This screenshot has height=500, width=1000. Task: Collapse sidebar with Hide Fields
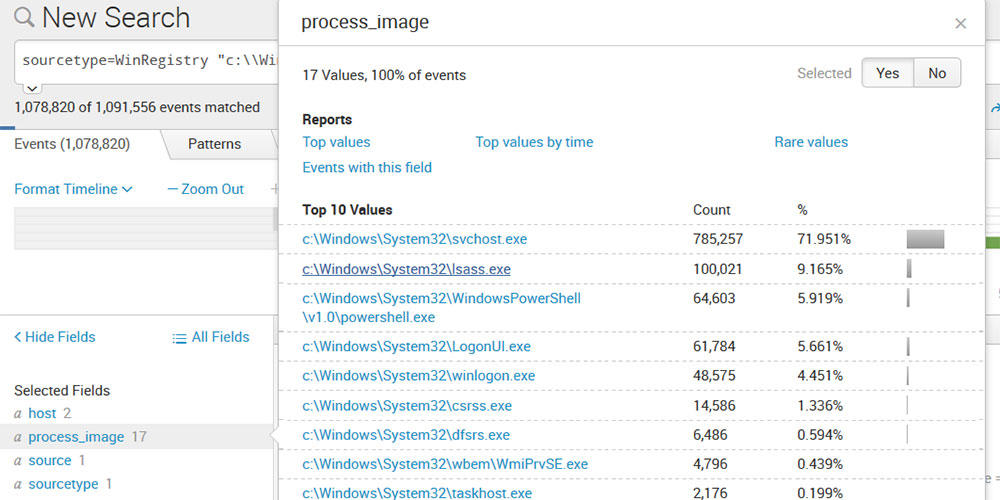pyautogui.click(x=55, y=337)
